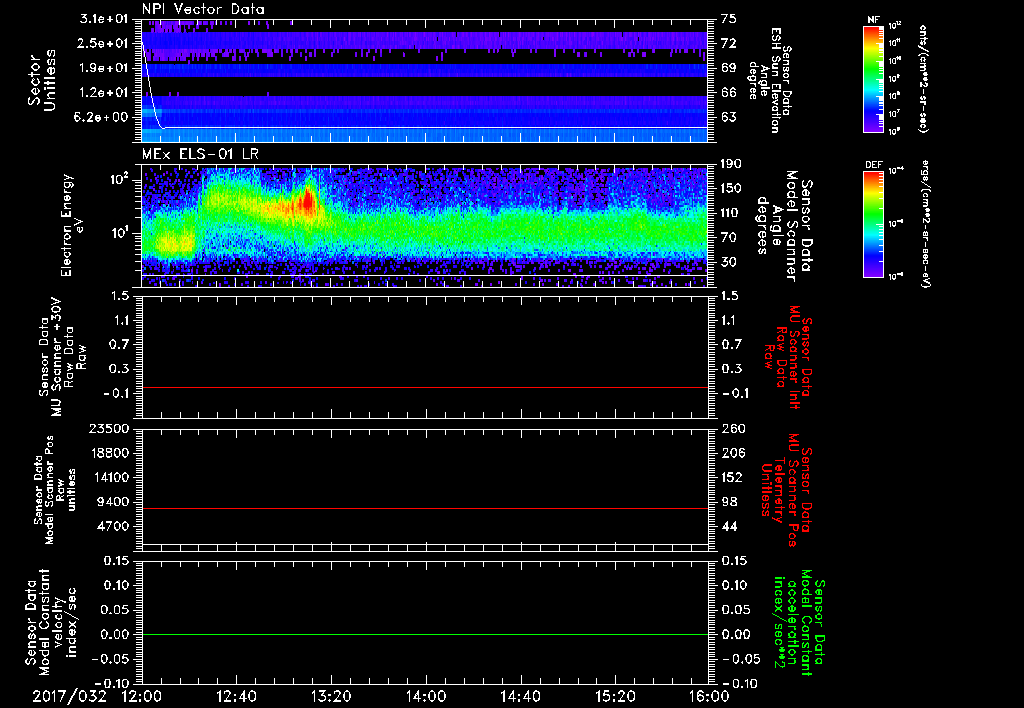Viewport: 1024px width, 708px height.
Task: Click the DEF color bar legend
Action: tap(874, 224)
